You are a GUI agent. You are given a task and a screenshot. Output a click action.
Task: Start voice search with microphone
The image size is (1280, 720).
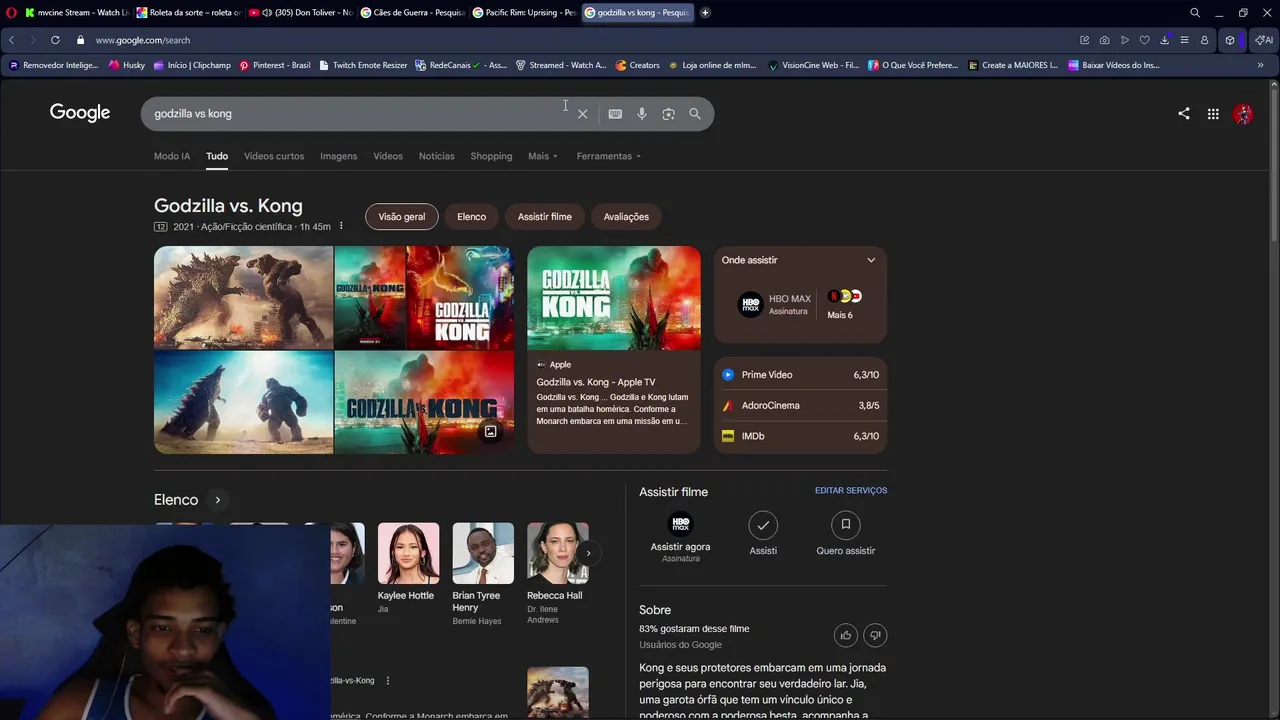point(642,114)
